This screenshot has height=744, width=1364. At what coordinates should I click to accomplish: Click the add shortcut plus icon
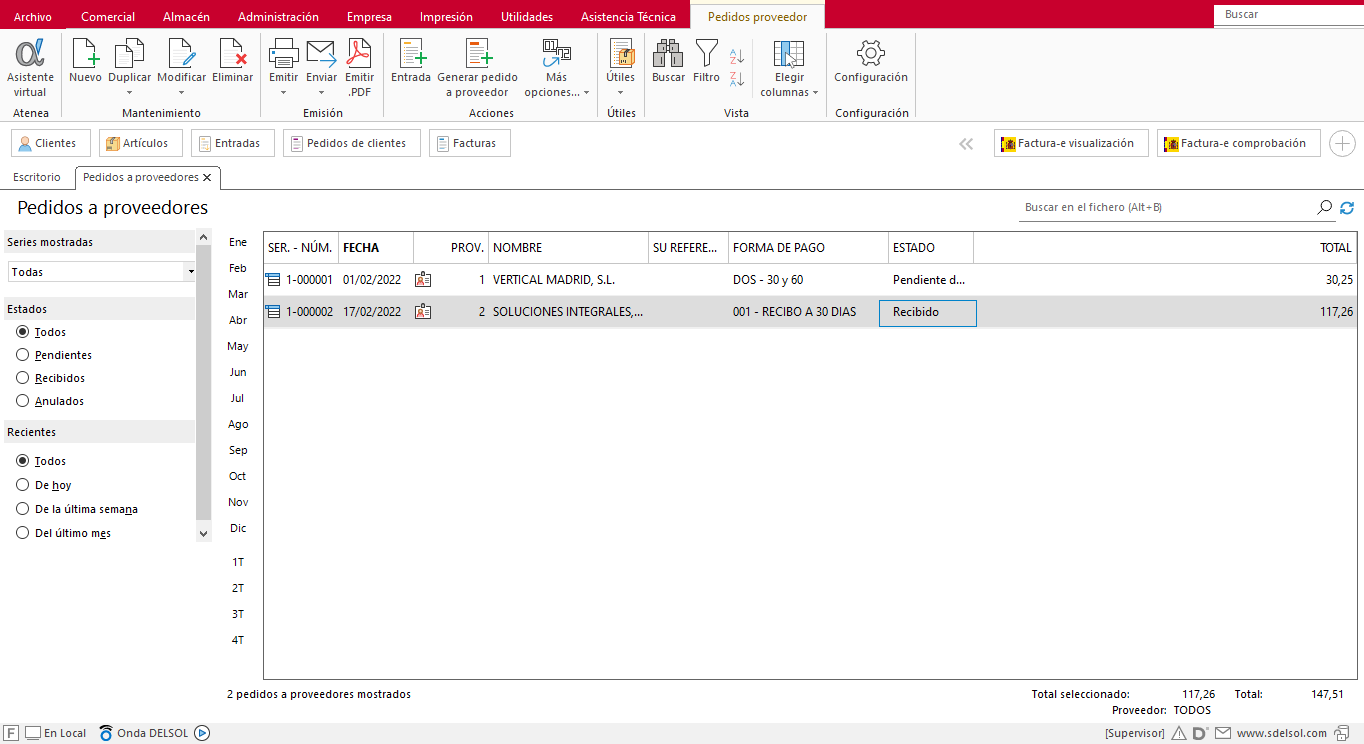coord(1342,144)
